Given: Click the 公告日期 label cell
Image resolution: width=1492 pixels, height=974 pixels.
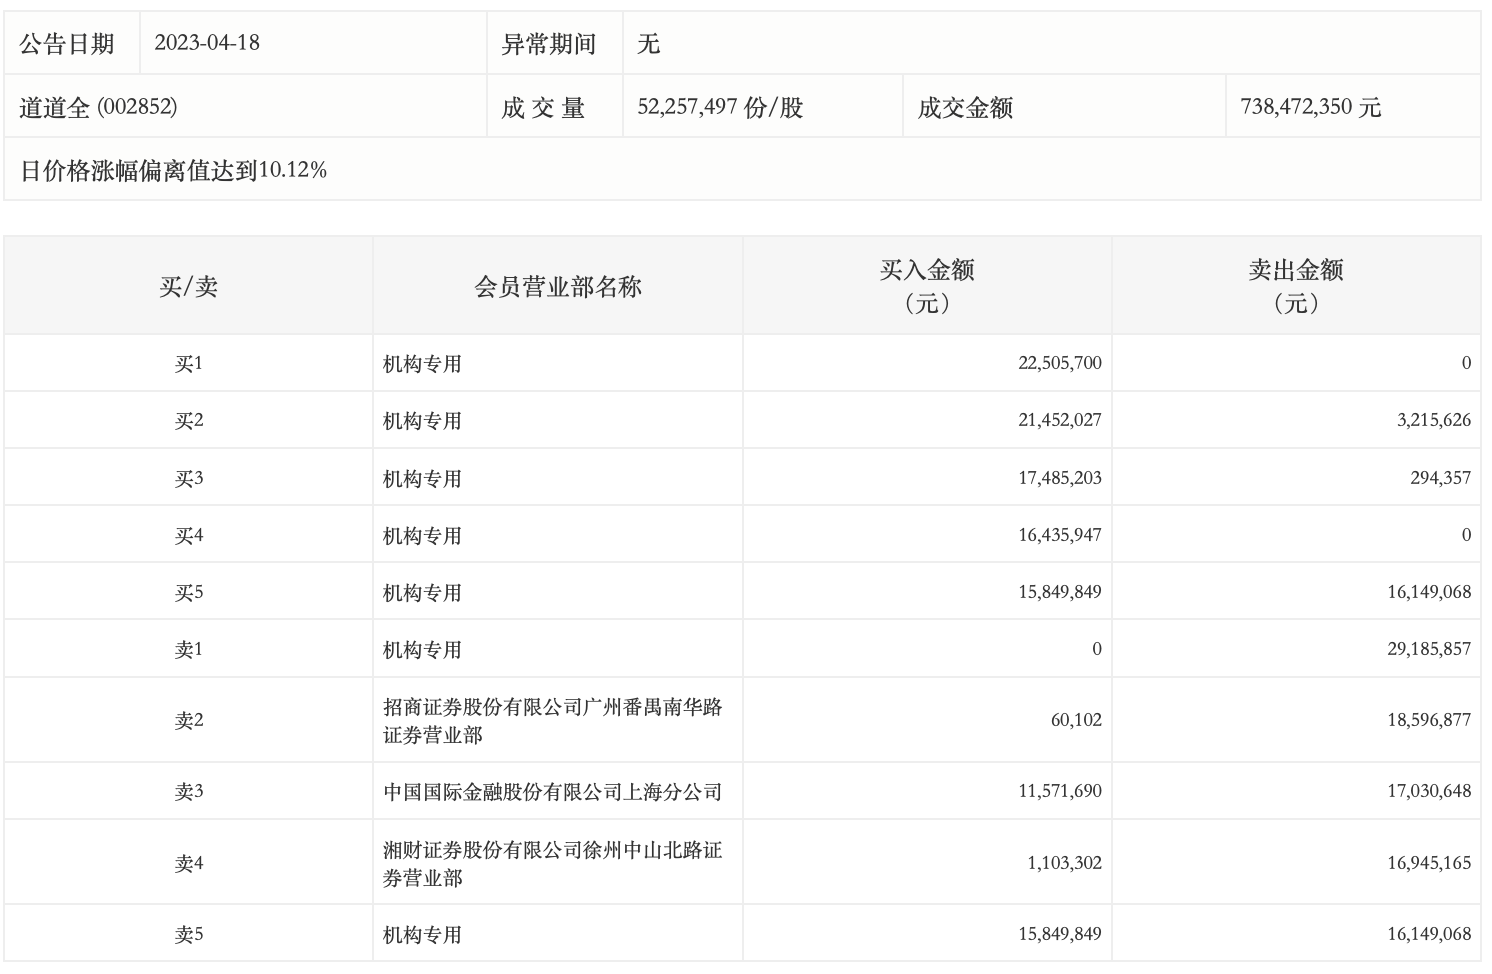Looking at the screenshot, I should pyautogui.click(x=71, y=43).
